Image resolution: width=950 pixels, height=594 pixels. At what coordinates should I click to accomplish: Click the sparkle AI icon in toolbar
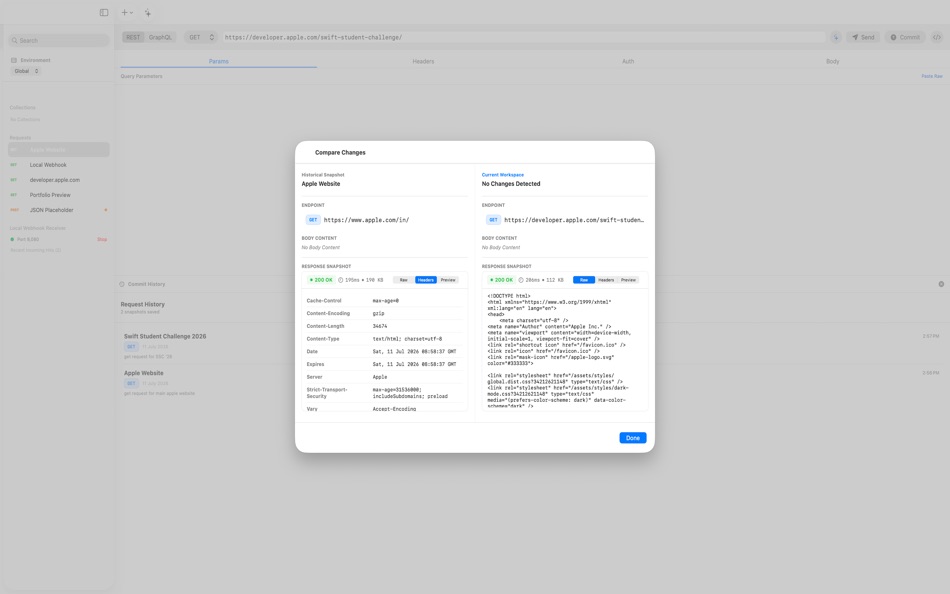pos(148,12)
